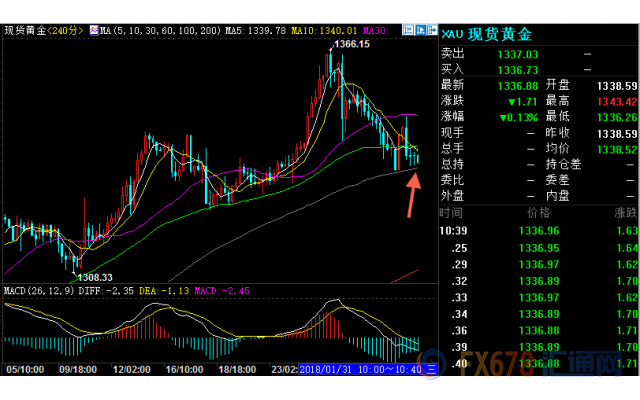Select the .39 tick row time

(459, 347)
